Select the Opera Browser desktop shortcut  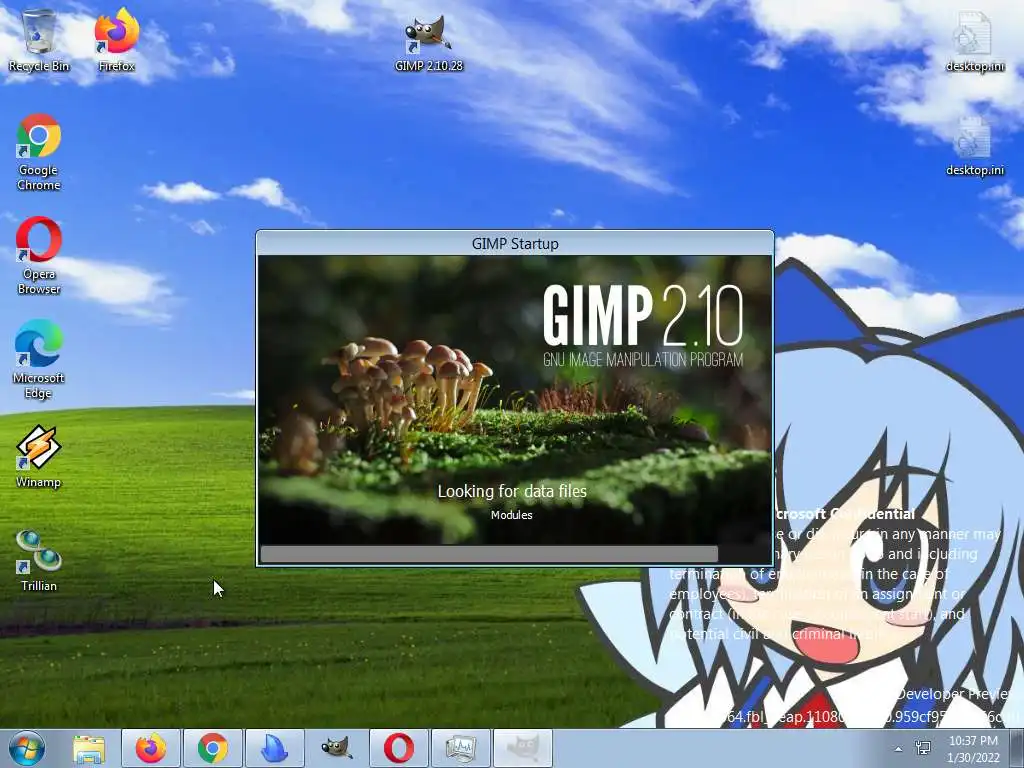(x=39, y=256)
